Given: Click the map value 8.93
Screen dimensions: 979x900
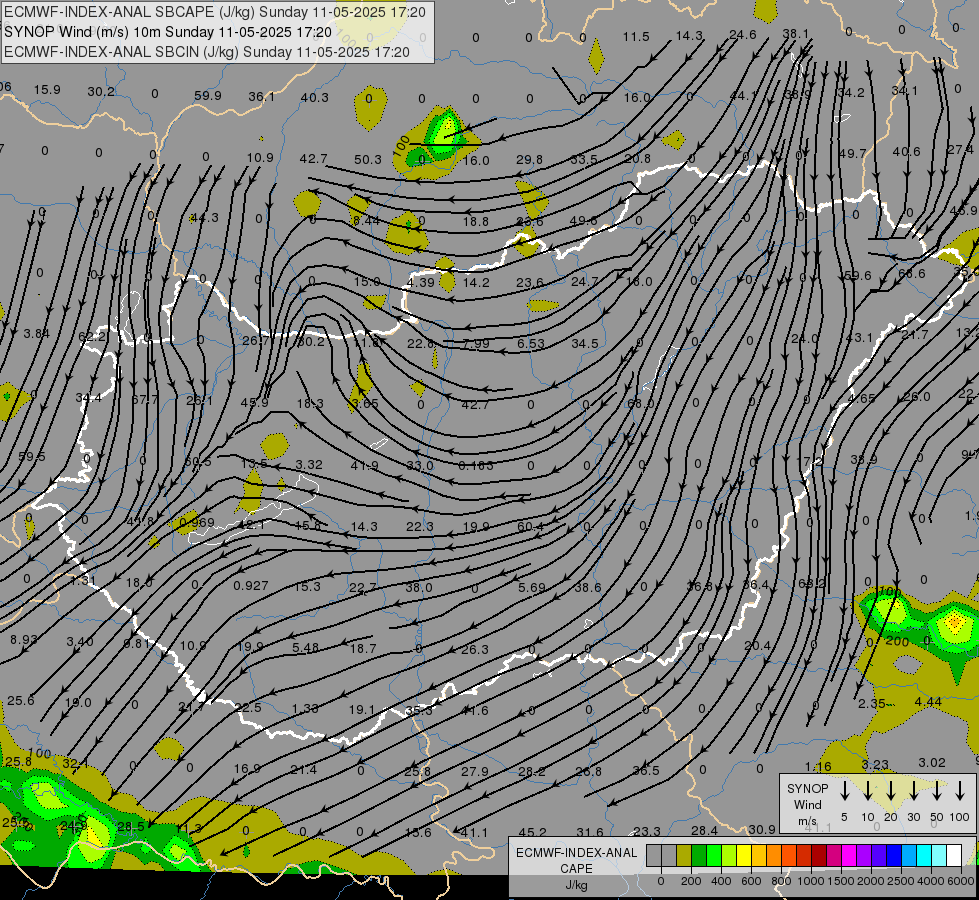Looking at the screenshot, I should coord(24,640).
